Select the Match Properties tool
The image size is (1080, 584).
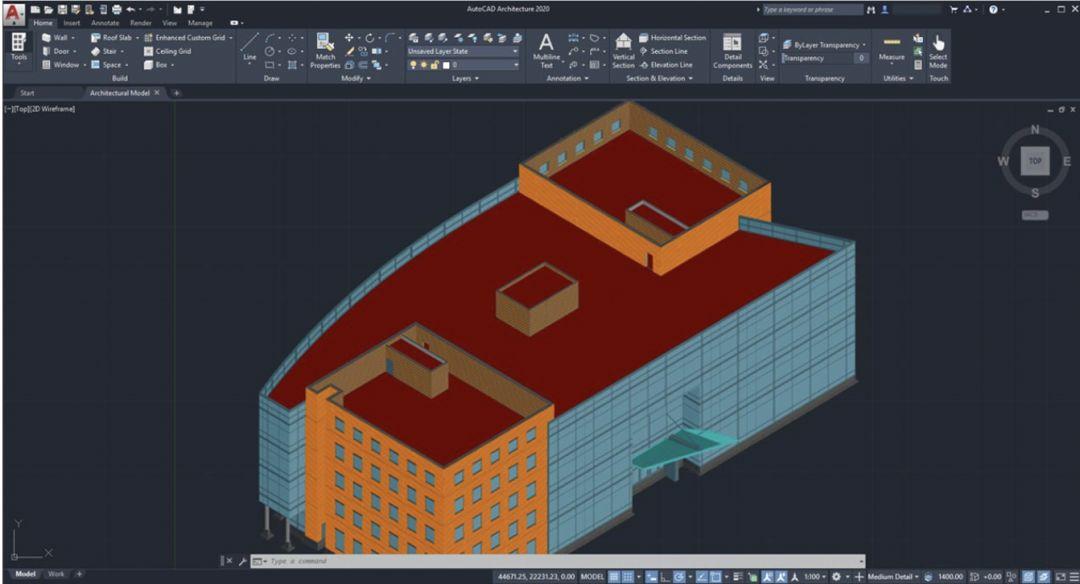(325, 46)
